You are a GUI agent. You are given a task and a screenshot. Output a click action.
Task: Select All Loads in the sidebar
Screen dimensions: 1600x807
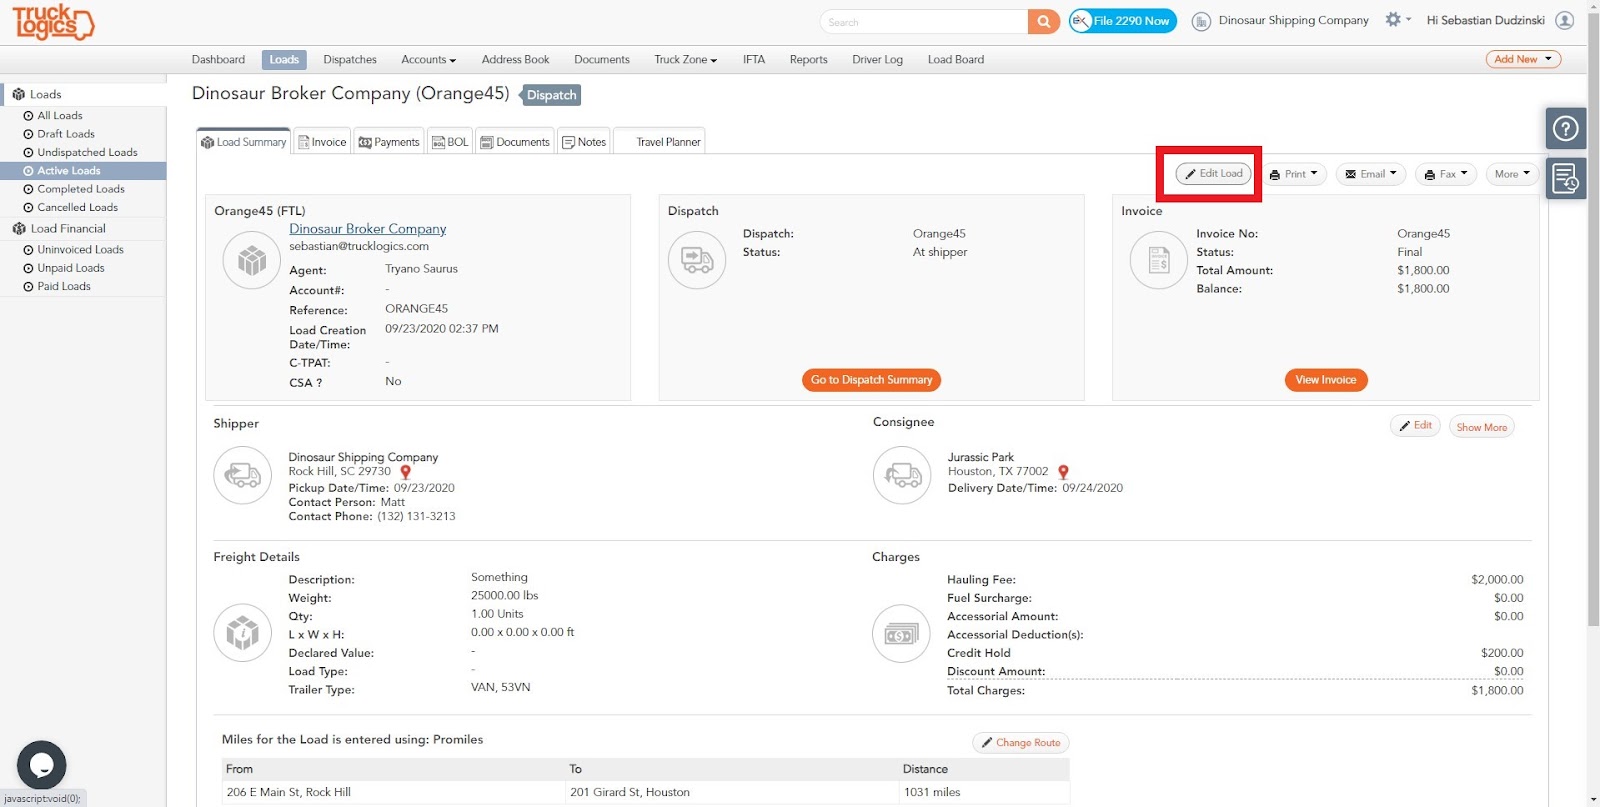(x=60, y=116)
